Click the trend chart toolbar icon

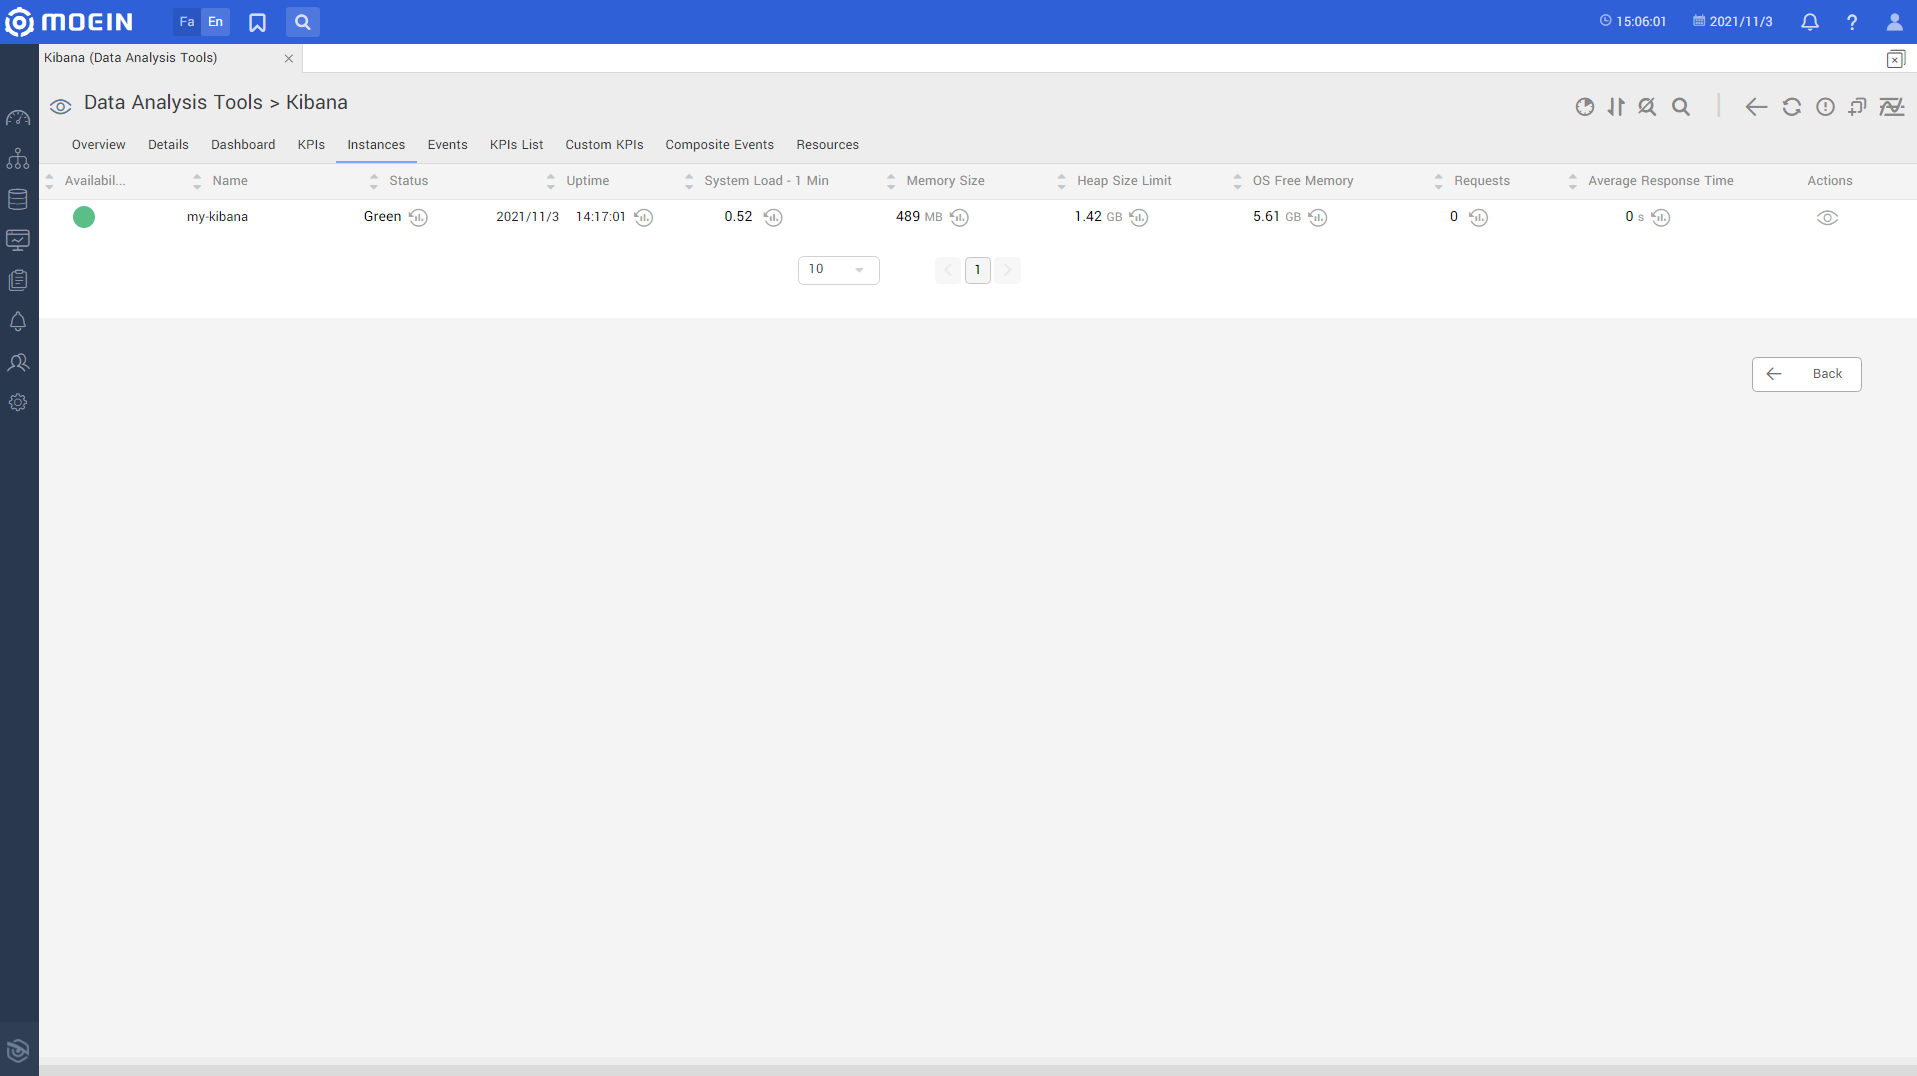tap(1892, 107)
